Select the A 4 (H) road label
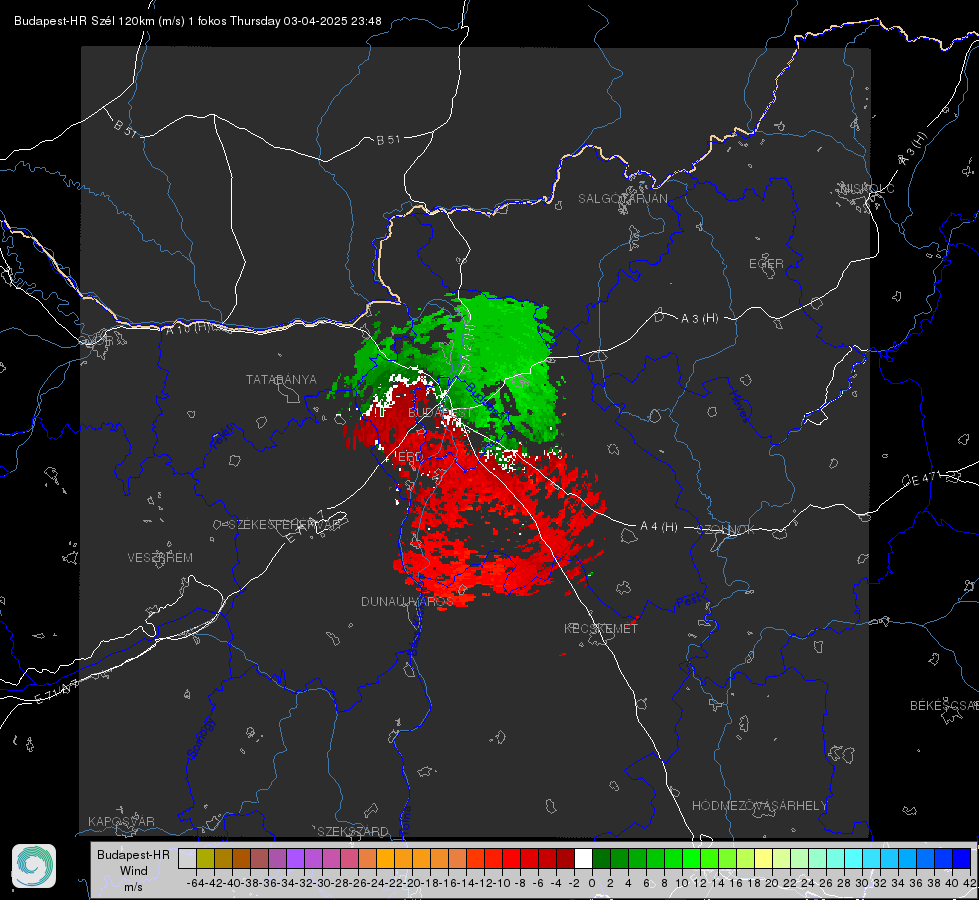 (659, 527)
